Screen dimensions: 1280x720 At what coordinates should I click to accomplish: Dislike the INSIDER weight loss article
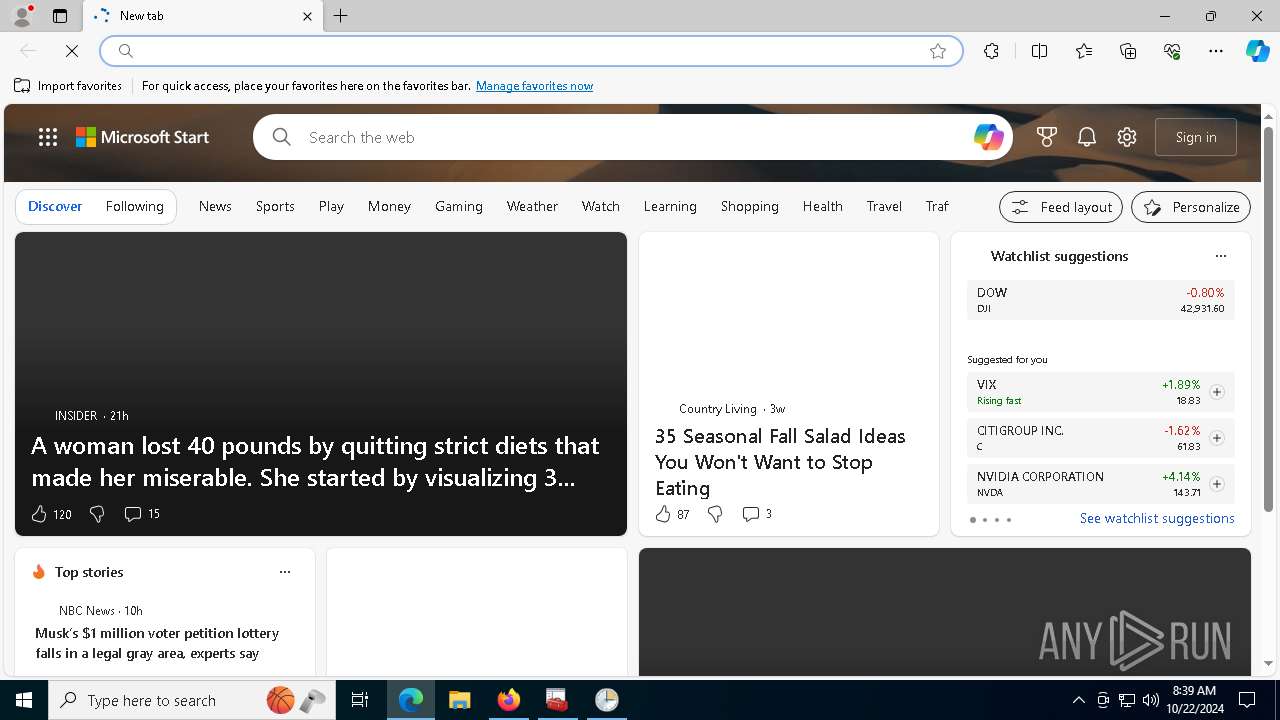(97, 514)
